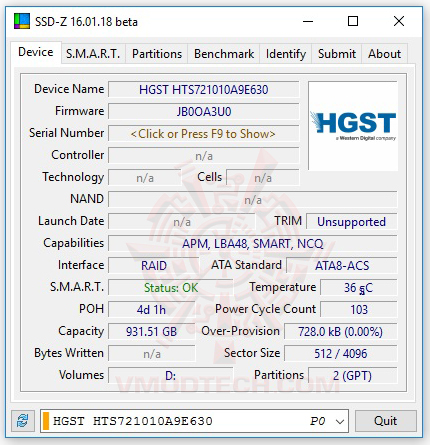Close the SSD-Z window
The image size is (430, 445).
click(x=399, y=22)
